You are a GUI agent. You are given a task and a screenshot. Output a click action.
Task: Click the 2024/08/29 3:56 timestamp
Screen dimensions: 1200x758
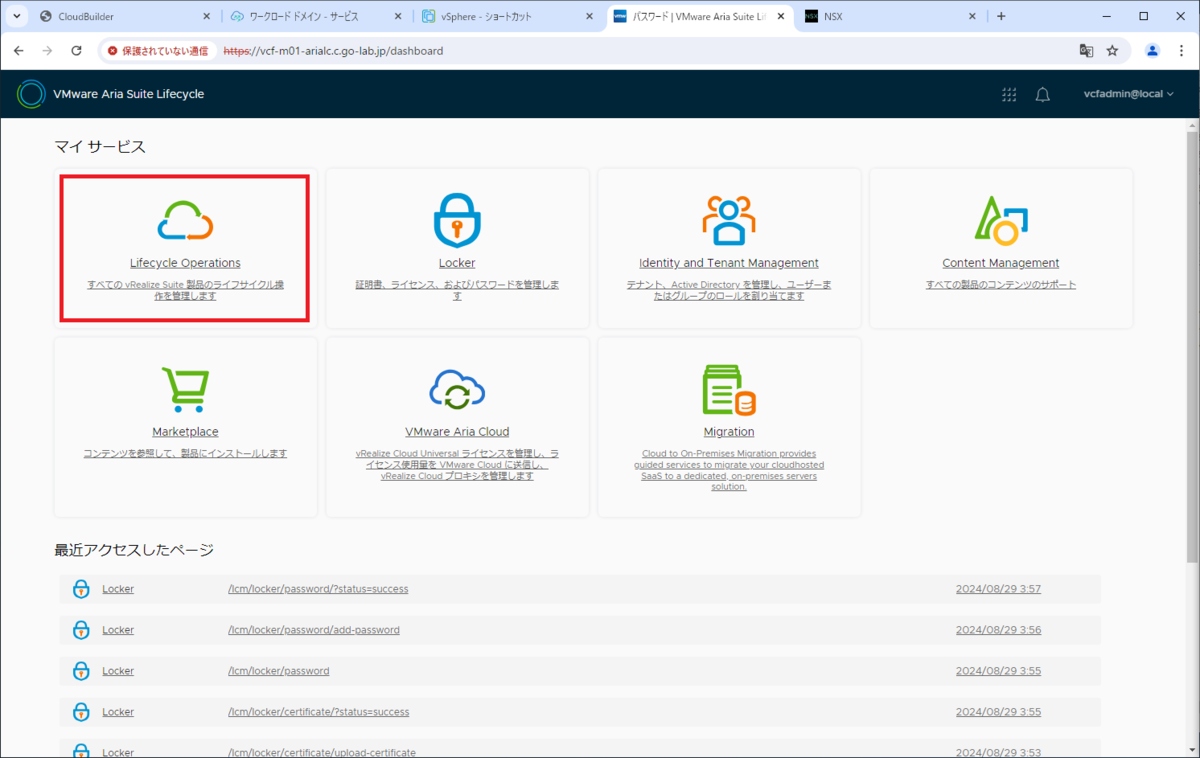tap(998, 630)
